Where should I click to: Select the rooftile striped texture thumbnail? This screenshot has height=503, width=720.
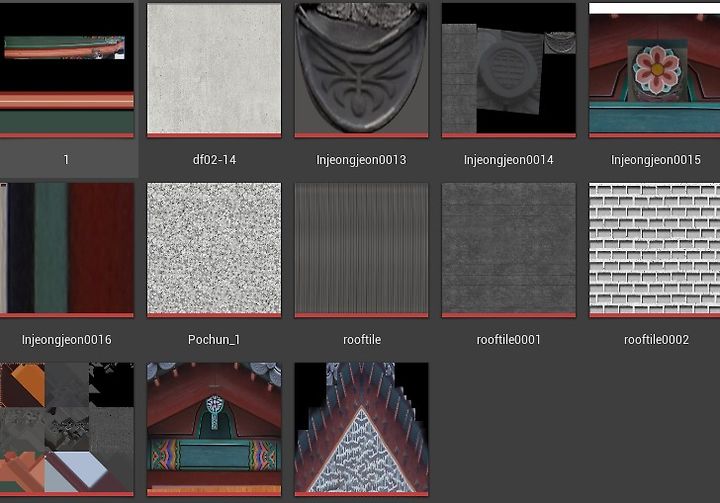pyautogui.click(x=361, y=250)
